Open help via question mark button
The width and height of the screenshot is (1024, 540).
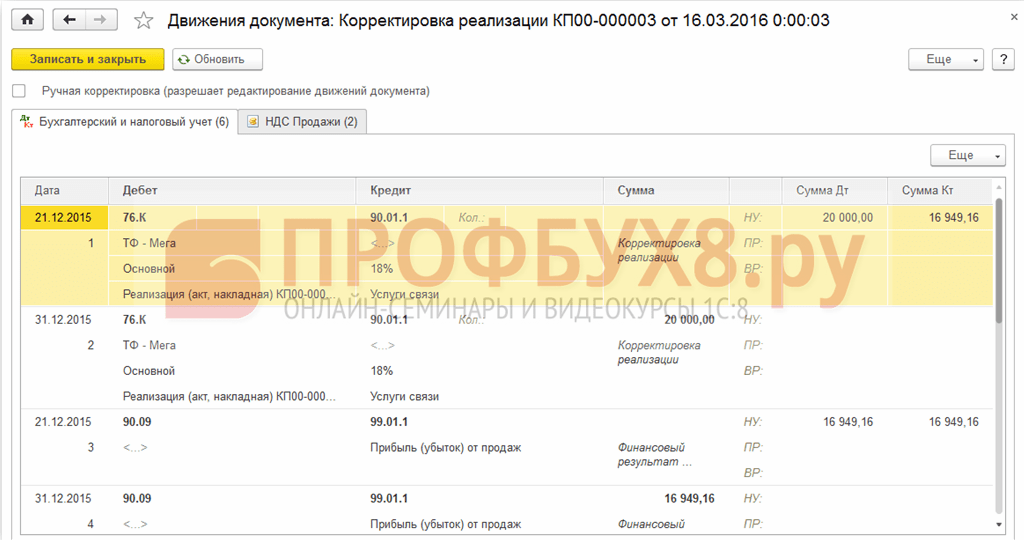click(x=1003, y=59)
